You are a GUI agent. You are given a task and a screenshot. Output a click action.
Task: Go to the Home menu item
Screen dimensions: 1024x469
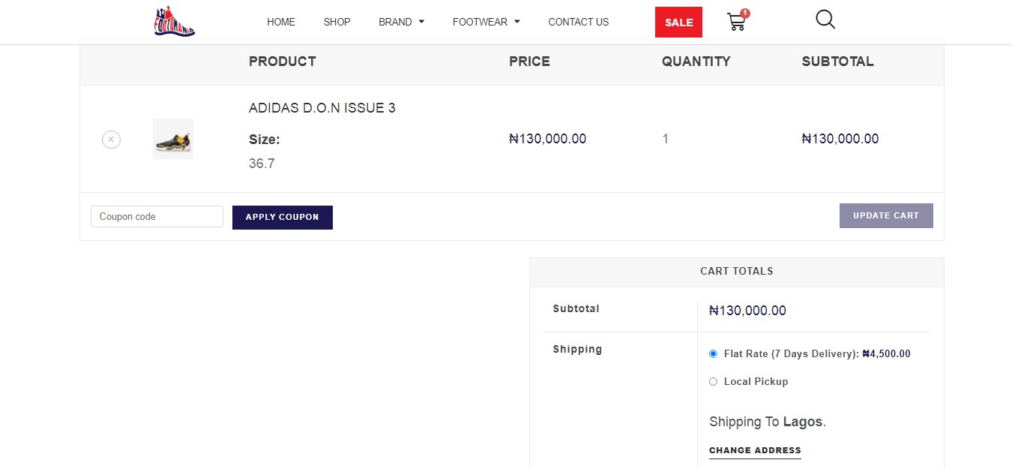click(x=281, y=22)
